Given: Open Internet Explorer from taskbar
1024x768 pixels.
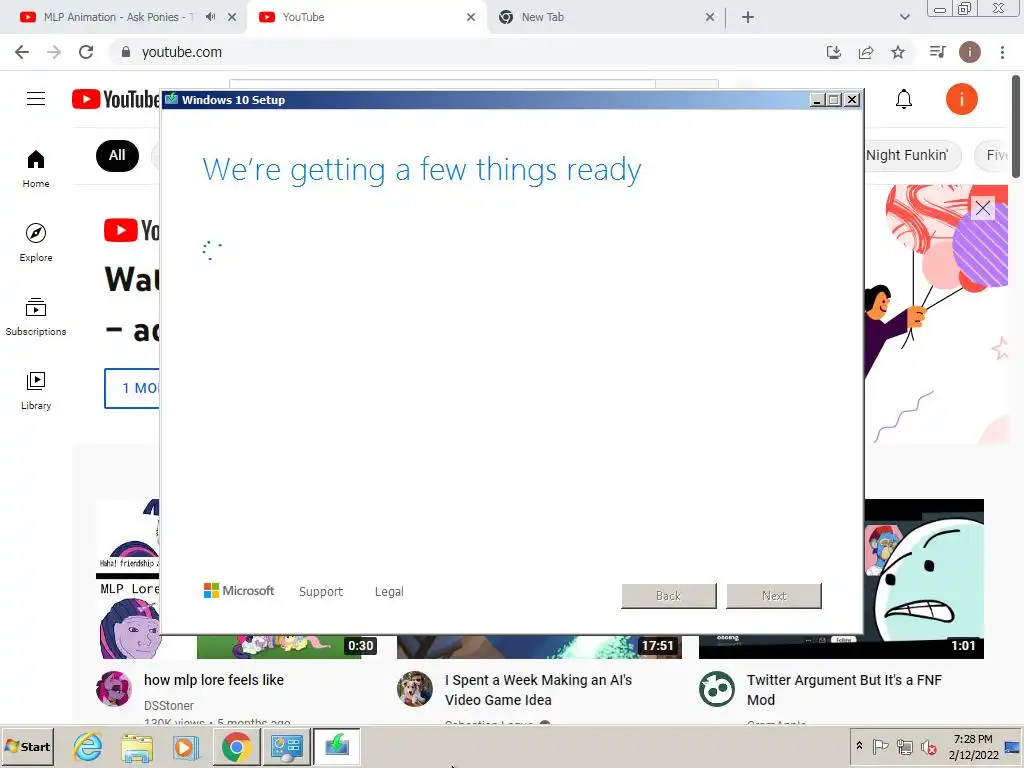Looking at the screenshot, I should click(88, 747).
